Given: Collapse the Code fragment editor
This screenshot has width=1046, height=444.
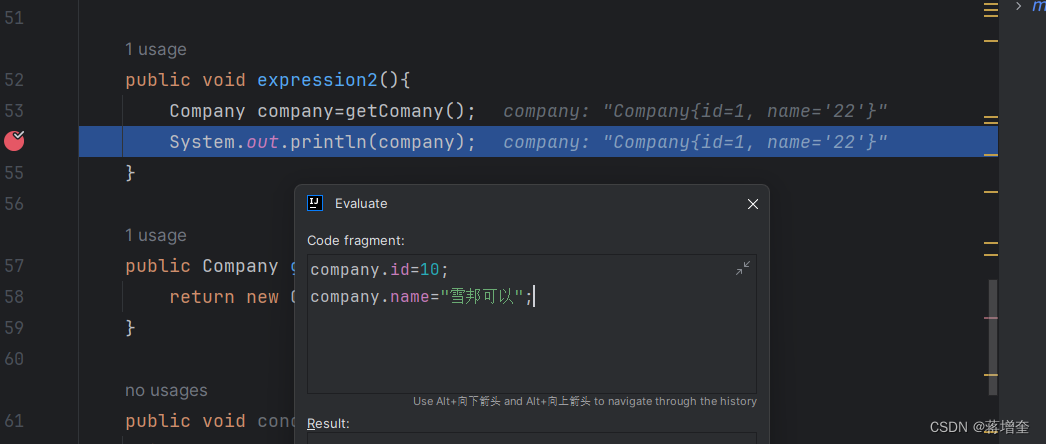Looking at the screenshot, I should [742, 268].
